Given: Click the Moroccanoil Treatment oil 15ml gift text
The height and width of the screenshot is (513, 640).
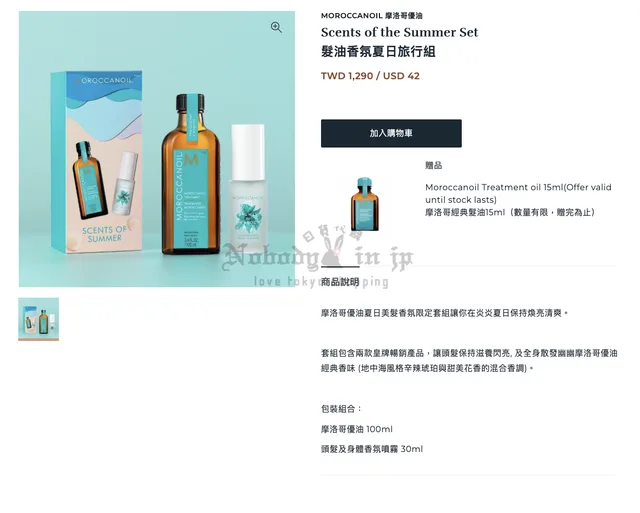Looking at the screenshot, I should (518, 193).
